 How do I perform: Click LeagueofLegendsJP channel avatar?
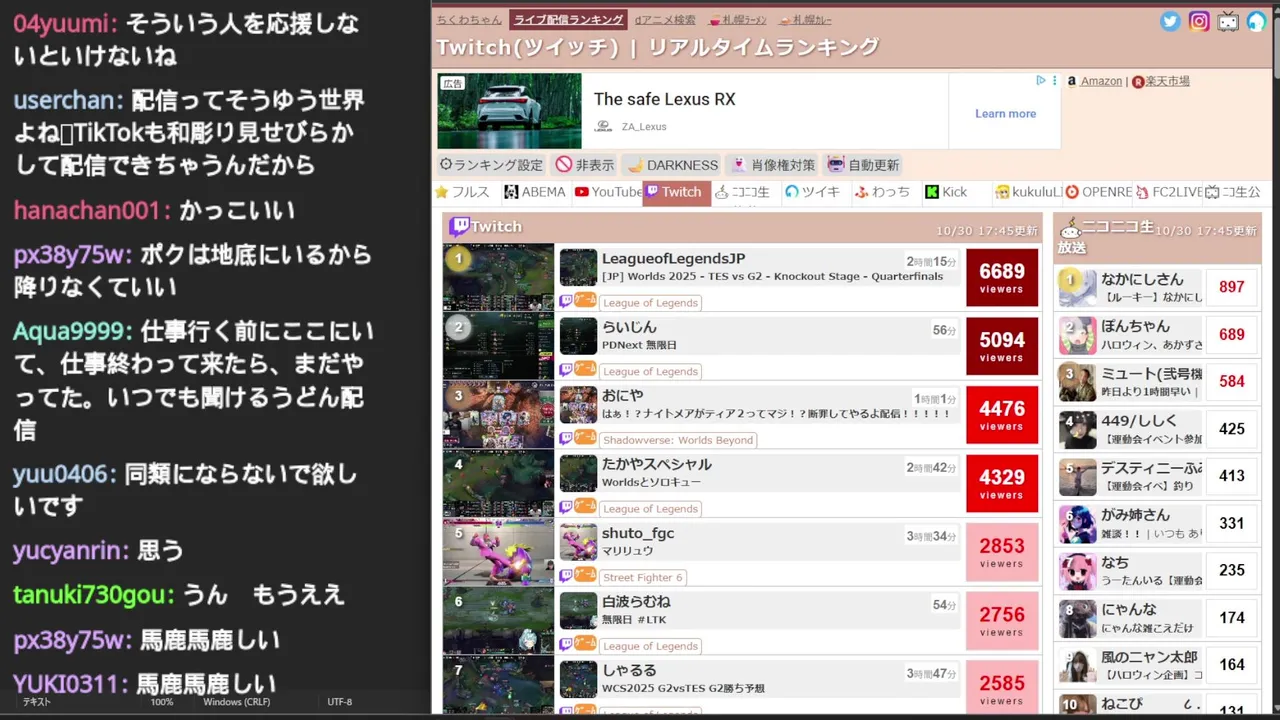578,268
